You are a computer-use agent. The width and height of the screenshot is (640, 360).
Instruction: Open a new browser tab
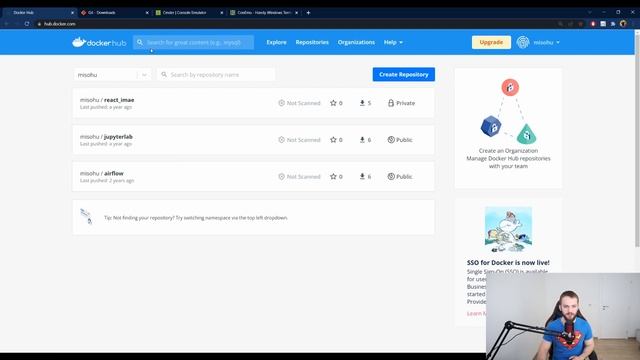[x=308, y=13]
